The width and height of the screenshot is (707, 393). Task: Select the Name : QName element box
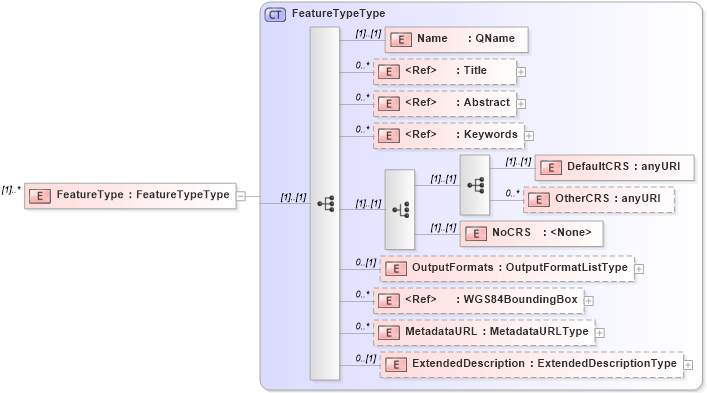click(x=456, y=40)
